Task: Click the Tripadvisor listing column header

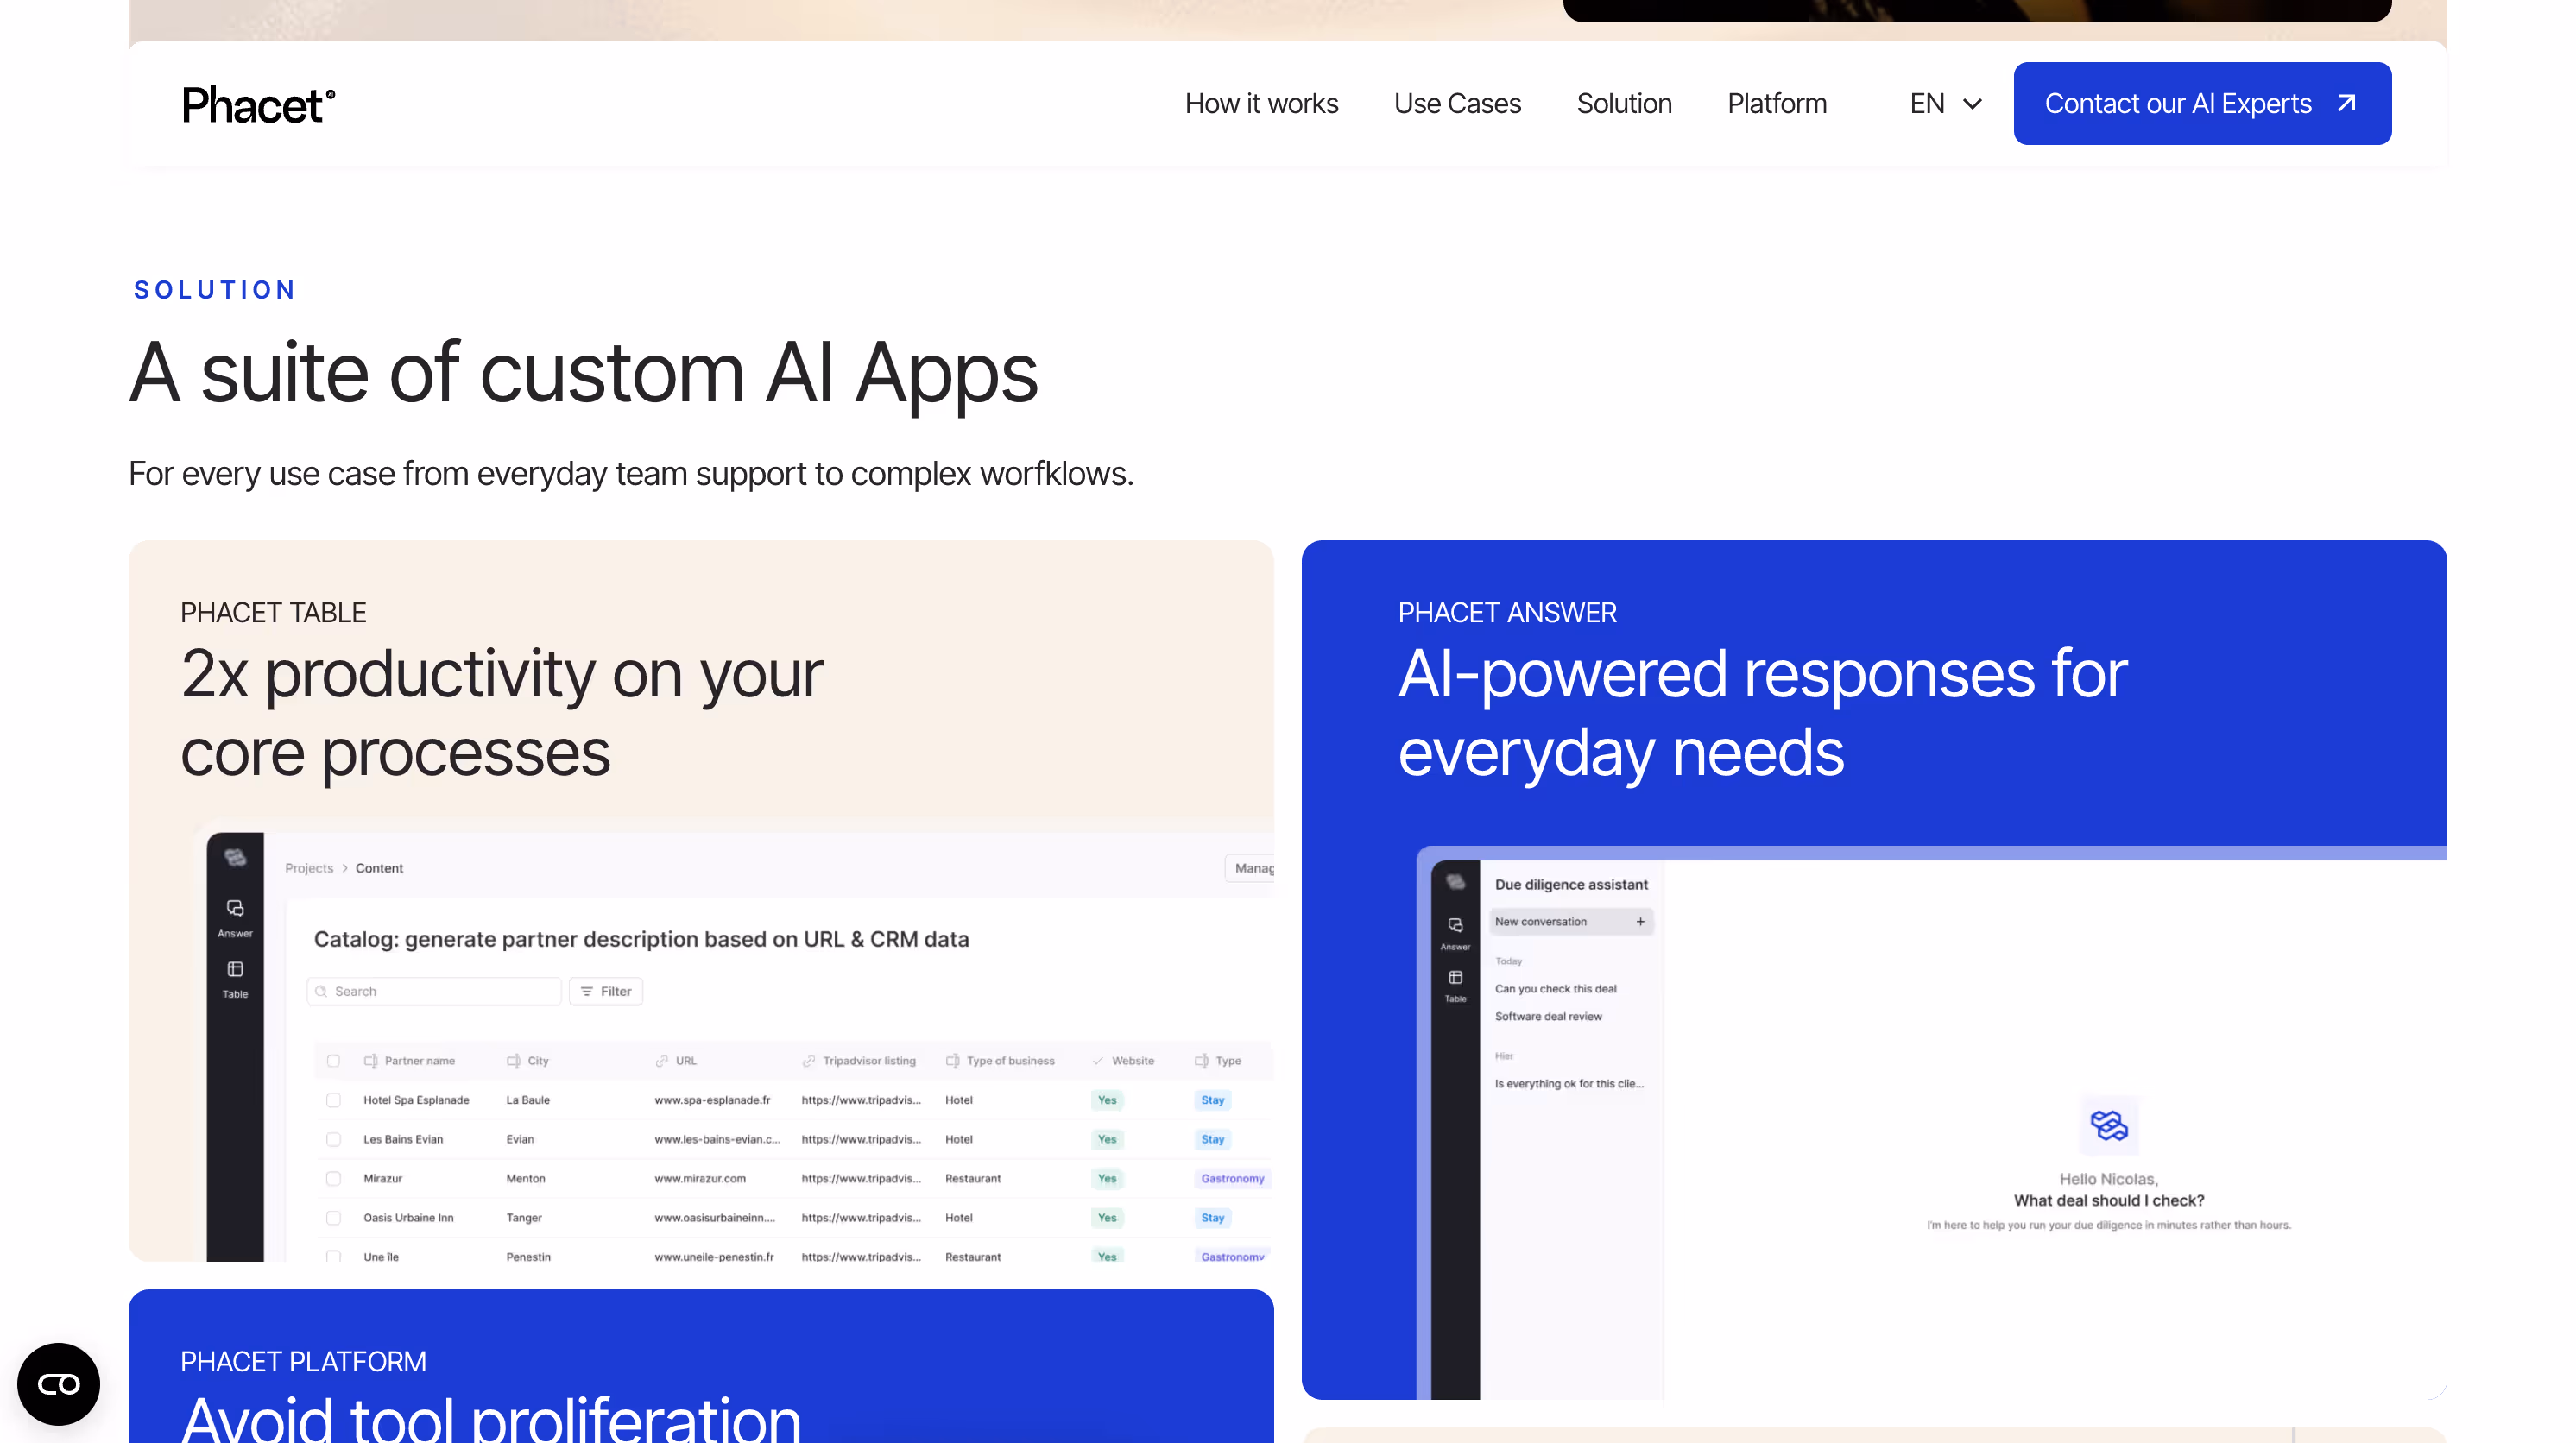Action: tap(859, 1060)
